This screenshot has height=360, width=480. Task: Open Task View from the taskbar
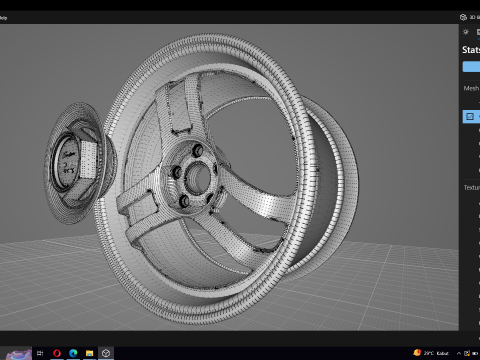point(40,353)
